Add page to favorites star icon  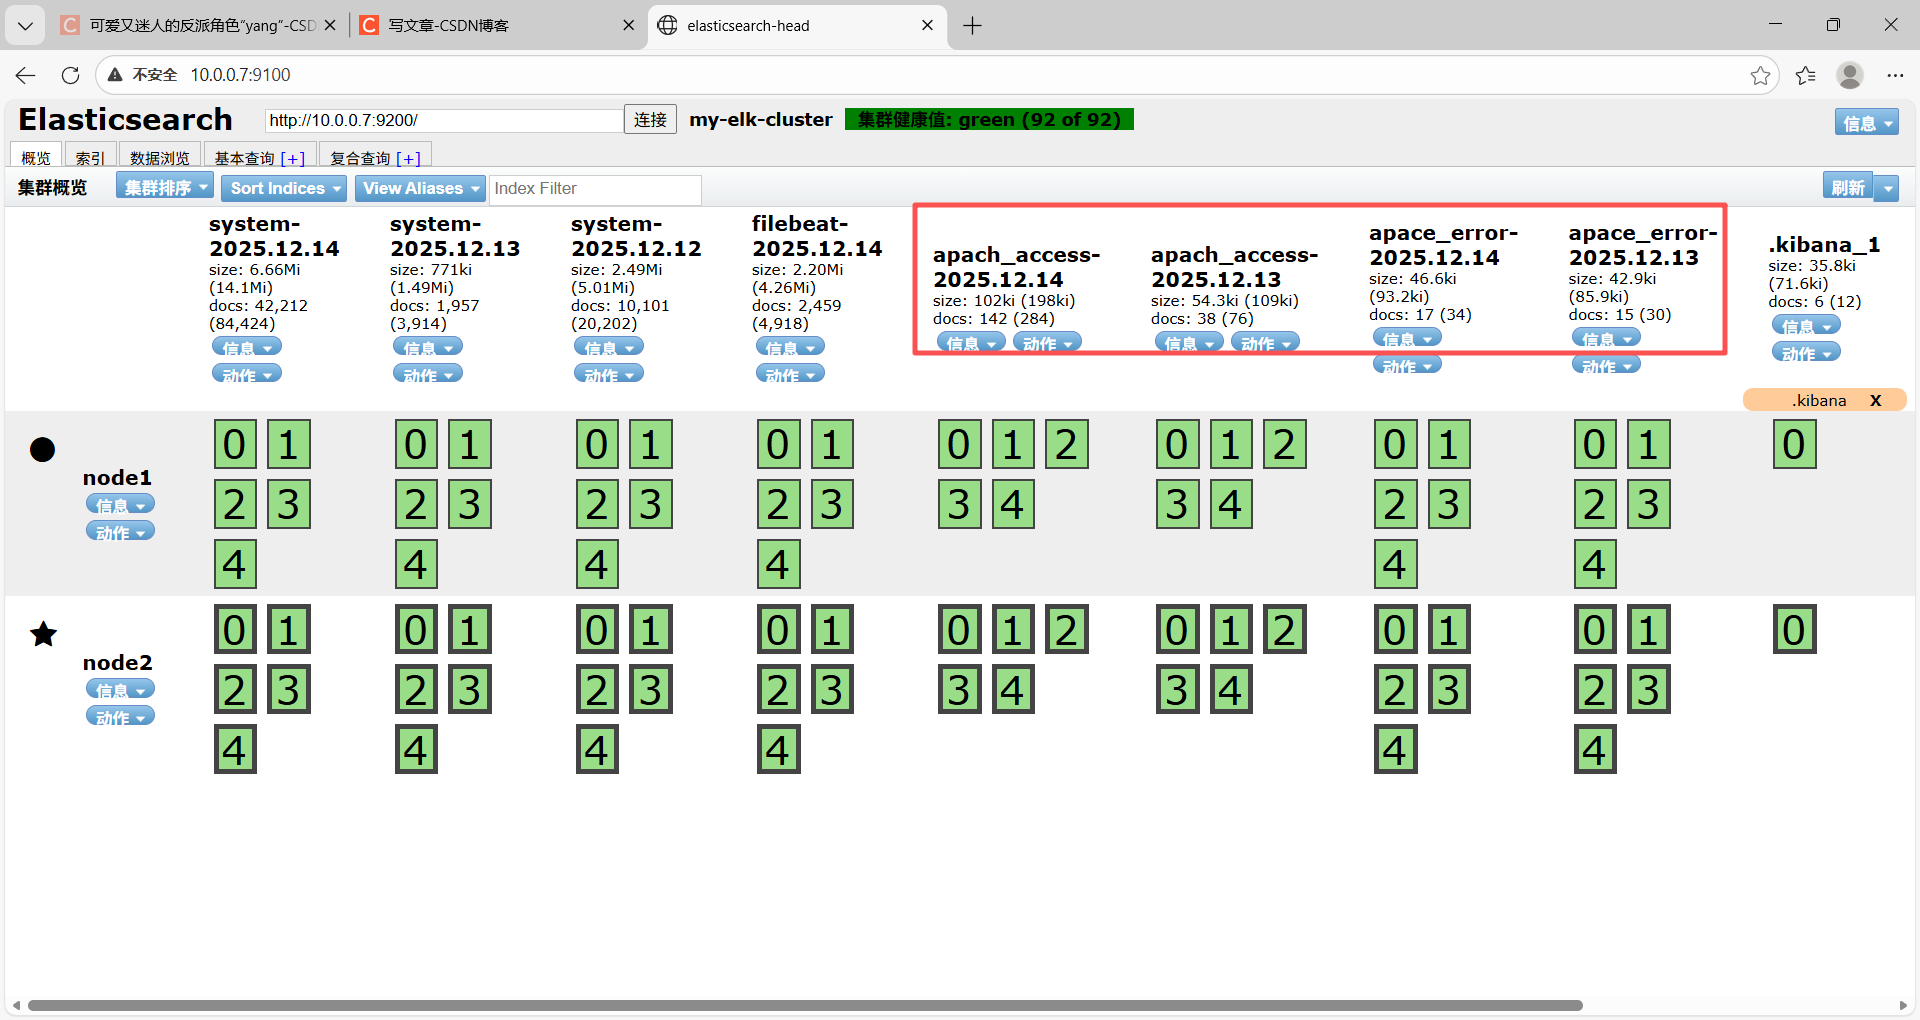click(1760, 75)
